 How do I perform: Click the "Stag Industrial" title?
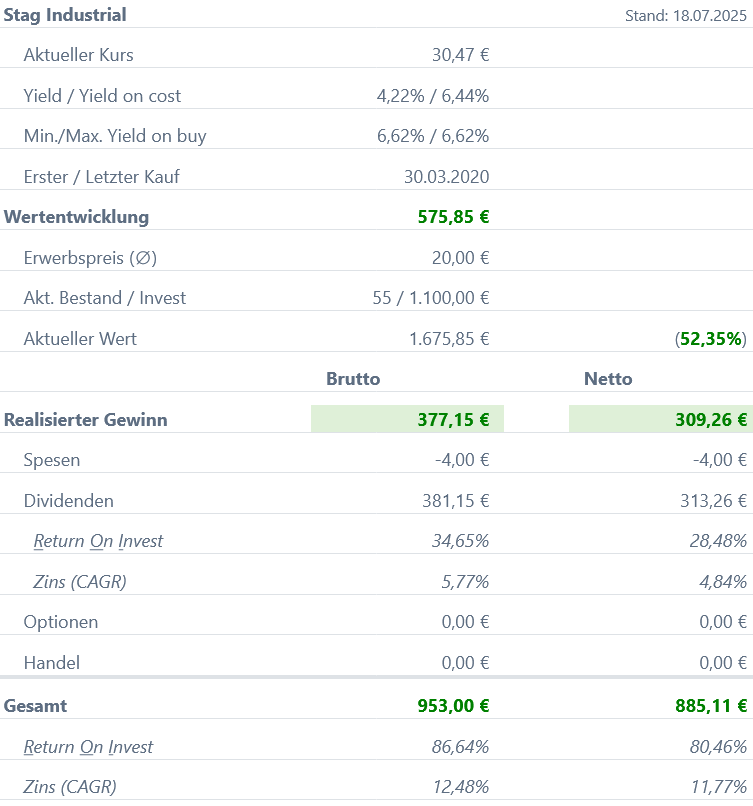[65, 15]
